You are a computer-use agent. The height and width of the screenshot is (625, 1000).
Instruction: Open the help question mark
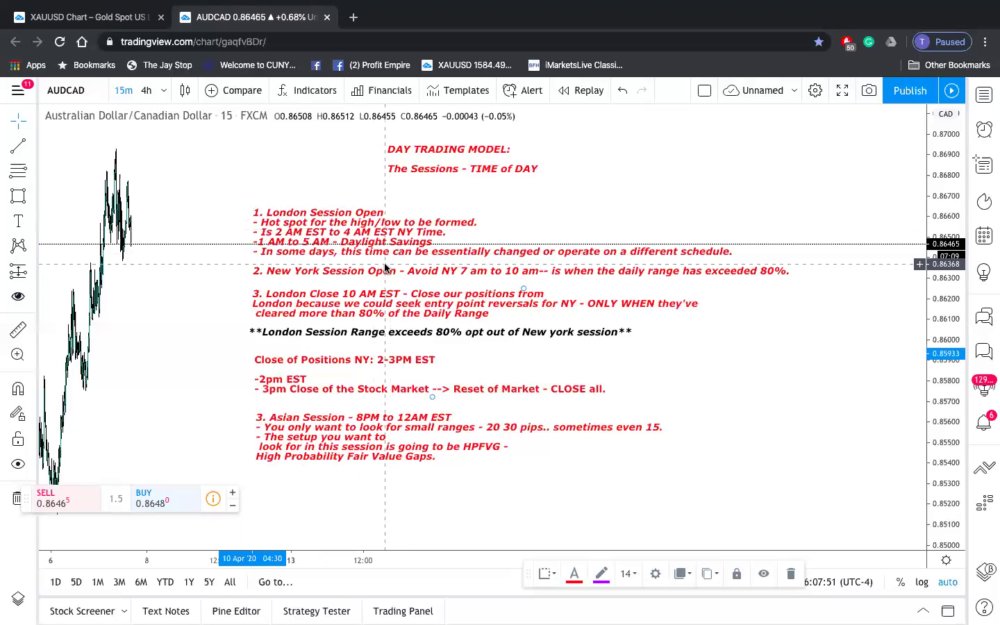(x=984, y=606)
